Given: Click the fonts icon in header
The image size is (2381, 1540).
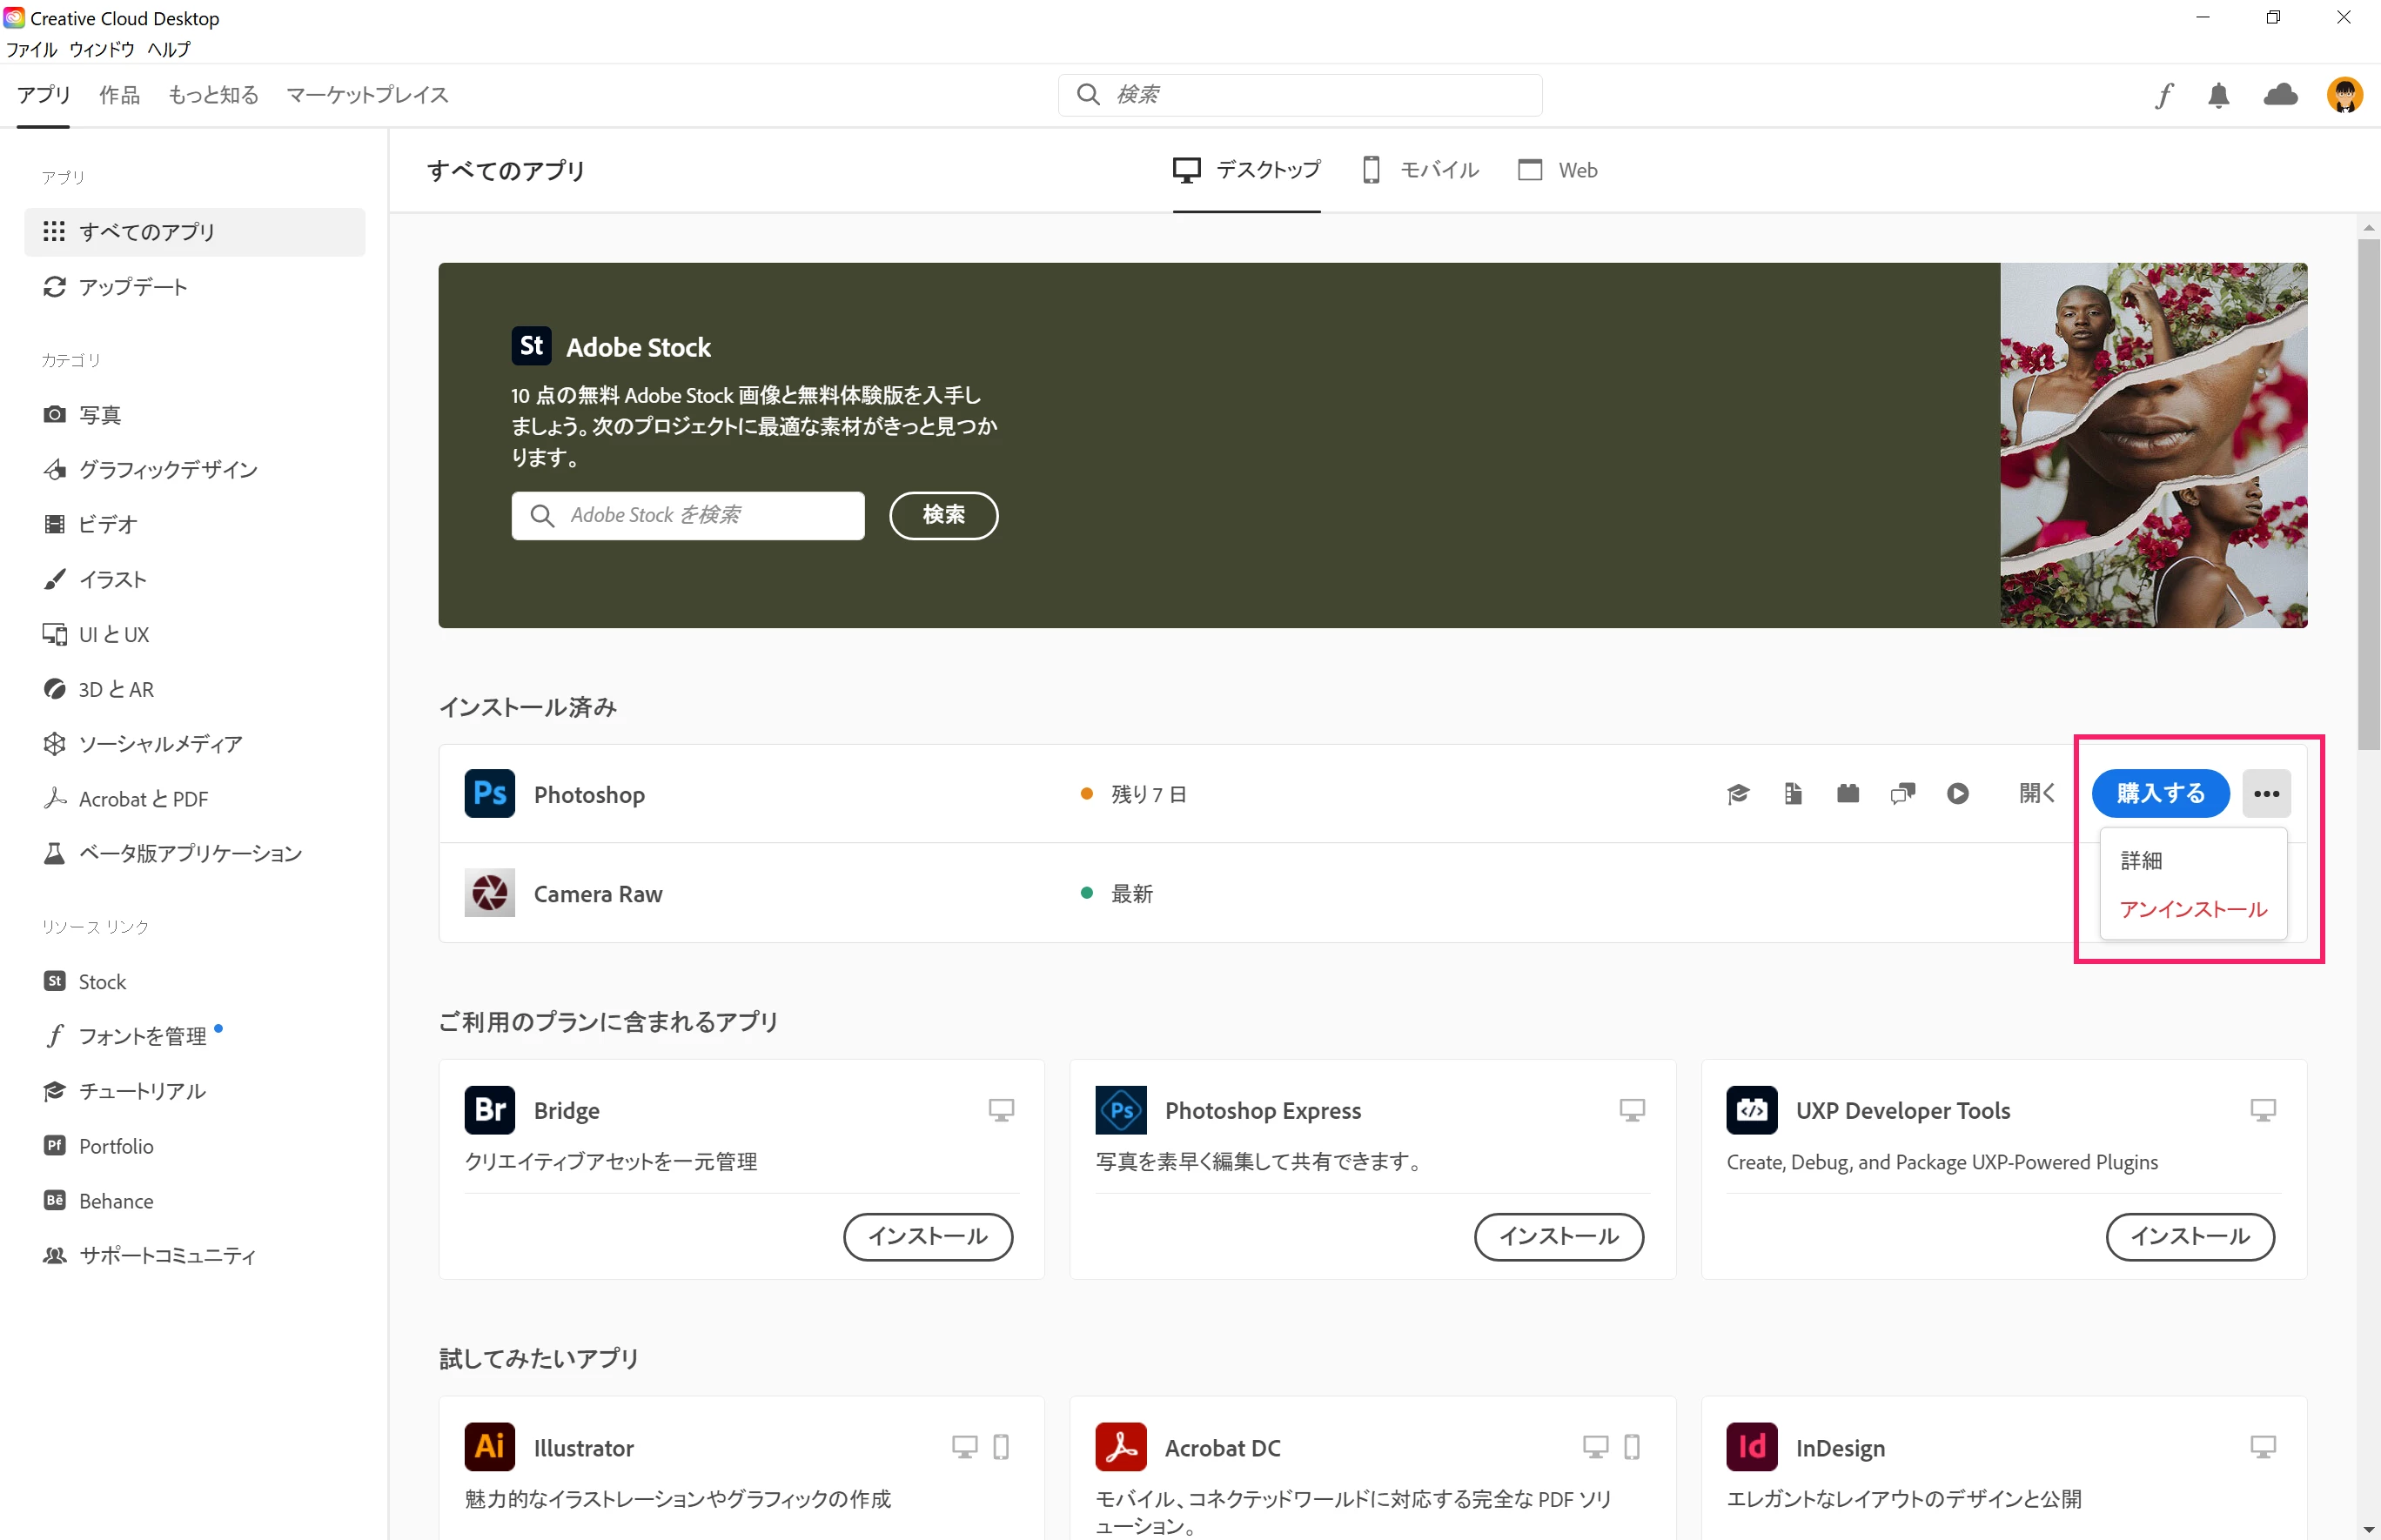Looking at the screenshot, I should pos(2164,95).
